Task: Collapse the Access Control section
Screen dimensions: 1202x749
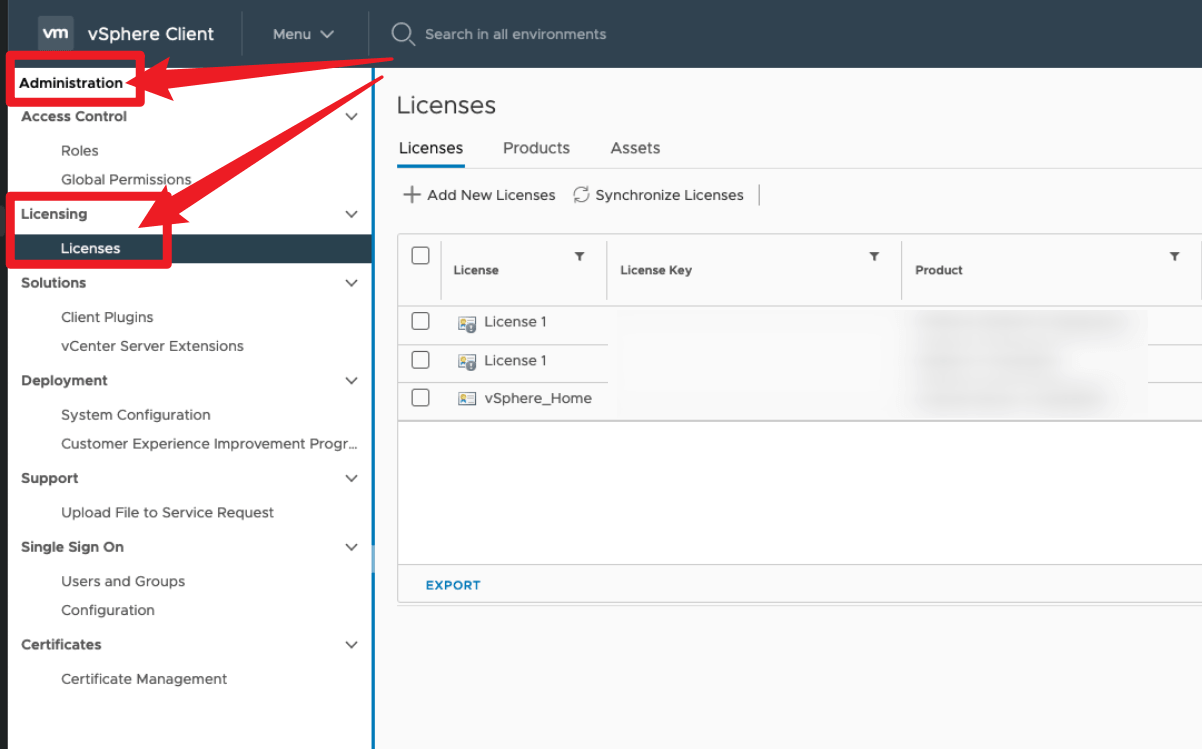Action: click(x=351, y=117)
